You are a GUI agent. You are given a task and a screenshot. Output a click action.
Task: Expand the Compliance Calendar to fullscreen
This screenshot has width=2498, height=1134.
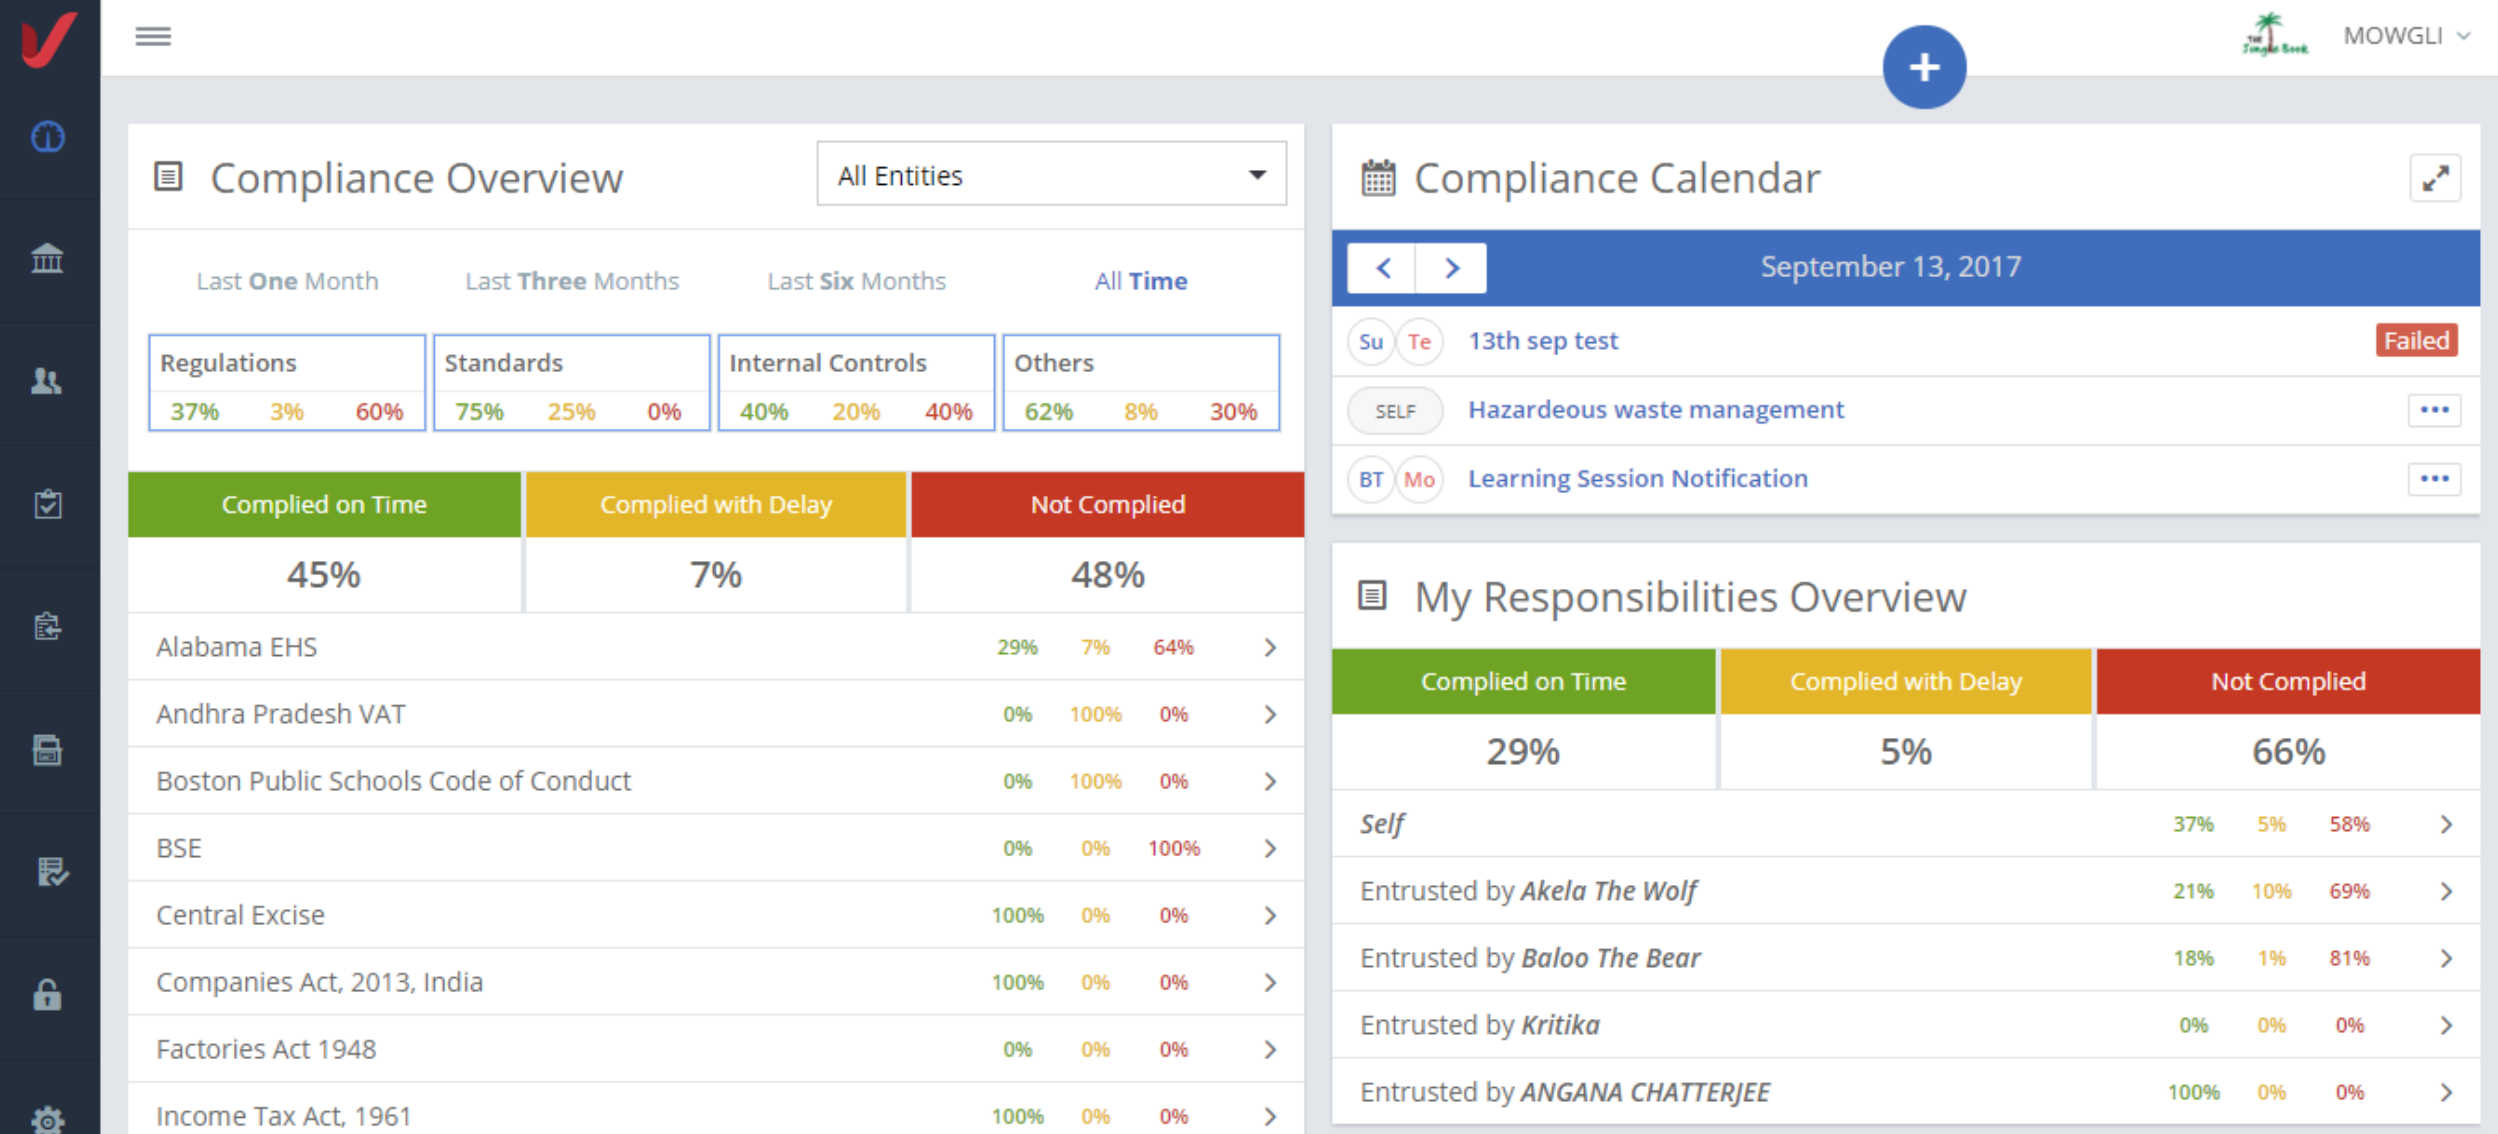click(2434, 179)
